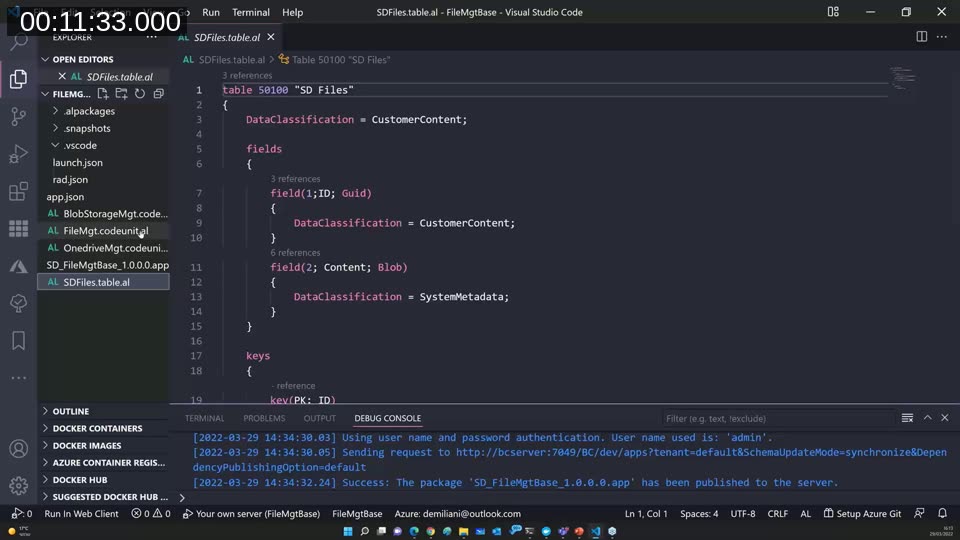Close the bottom panel

tap(945, 418)
